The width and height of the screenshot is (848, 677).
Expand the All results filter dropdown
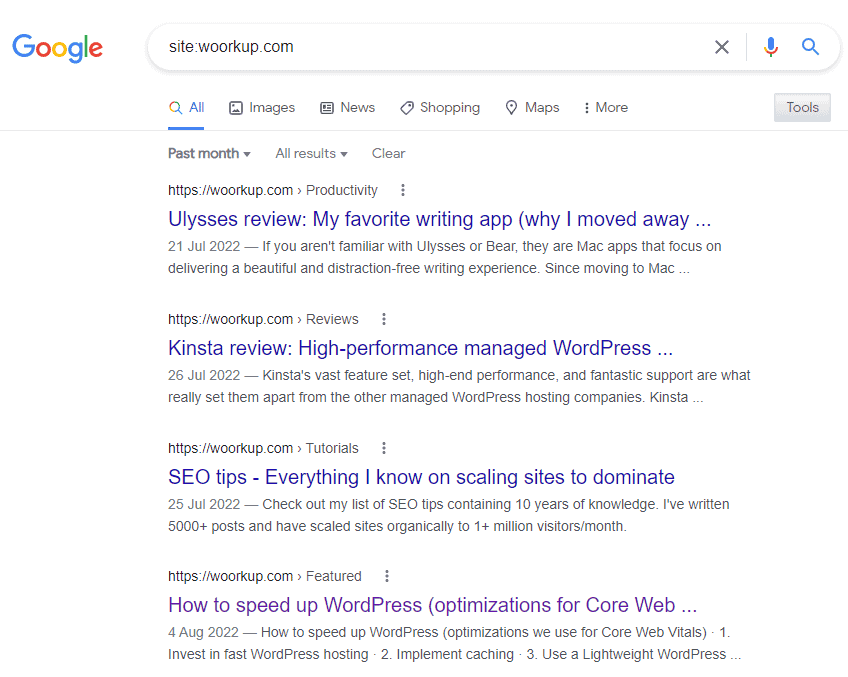click(x=311, y=153)
